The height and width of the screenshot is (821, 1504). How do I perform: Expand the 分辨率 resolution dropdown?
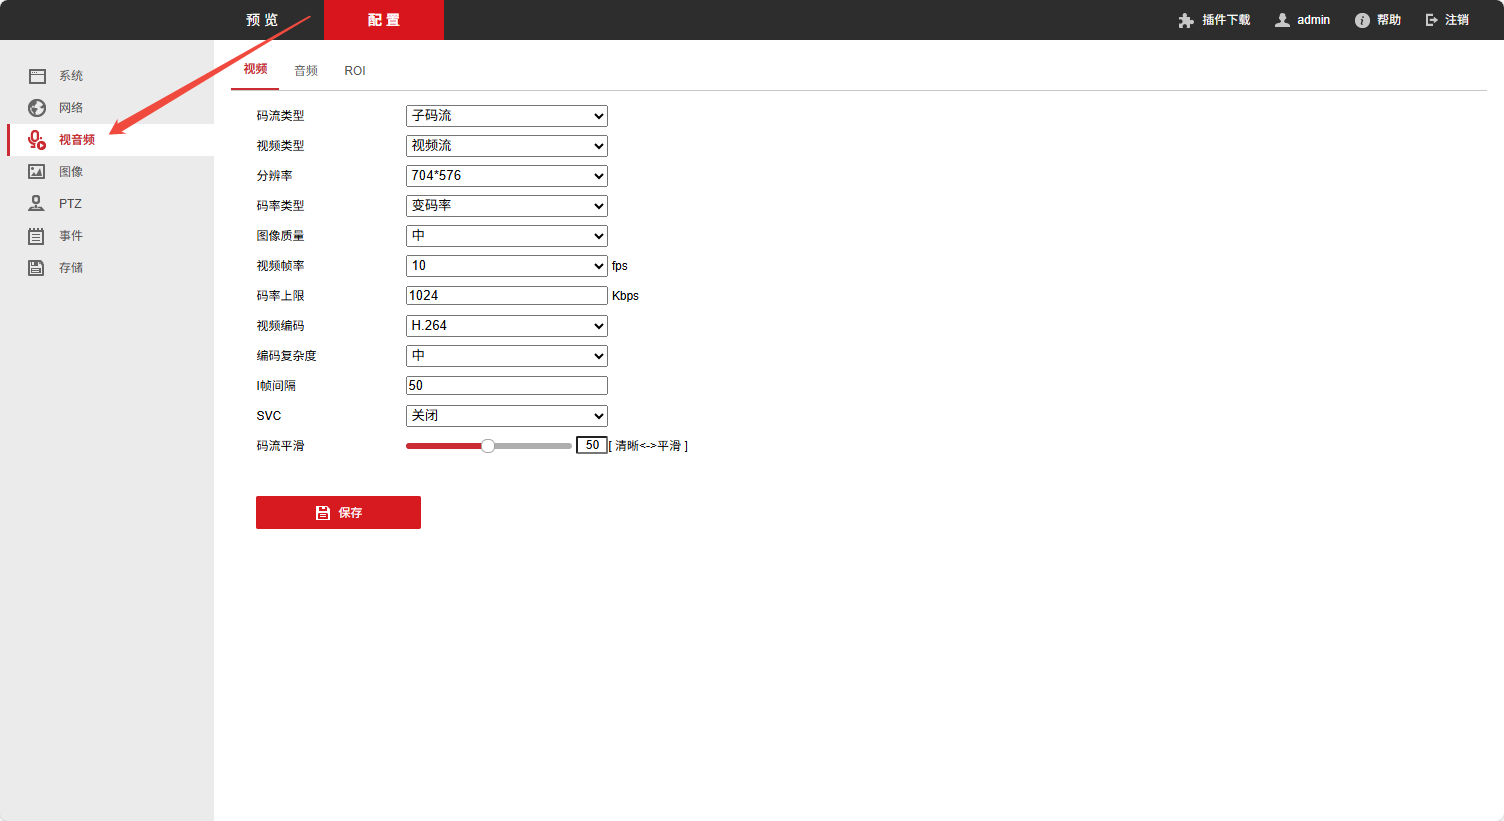click(x=506, y=176)
